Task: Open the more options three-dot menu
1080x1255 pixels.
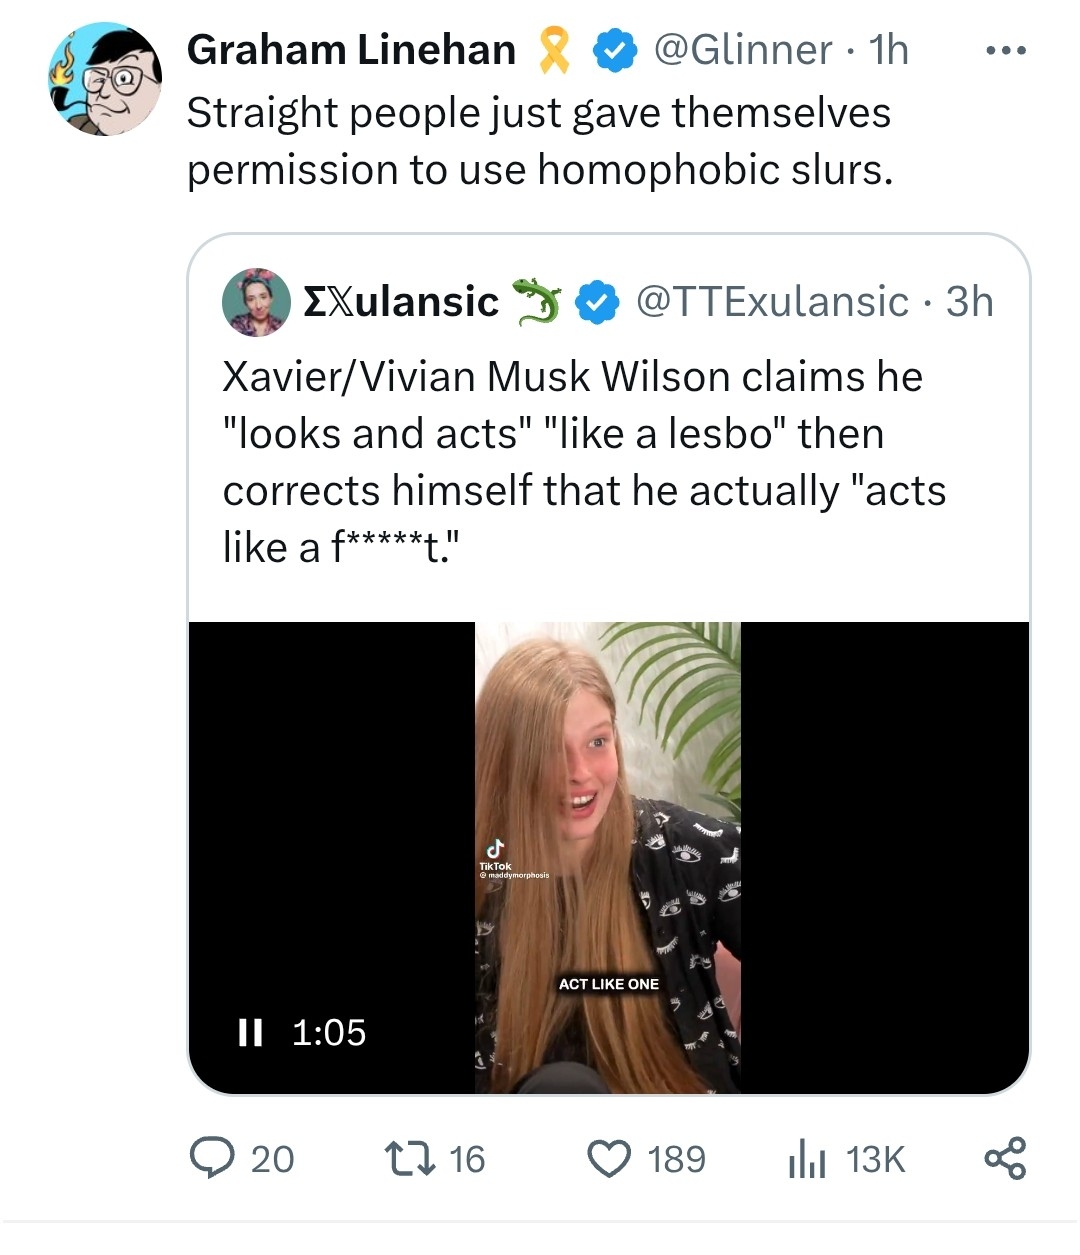Action: click(x=1005, y=50)
